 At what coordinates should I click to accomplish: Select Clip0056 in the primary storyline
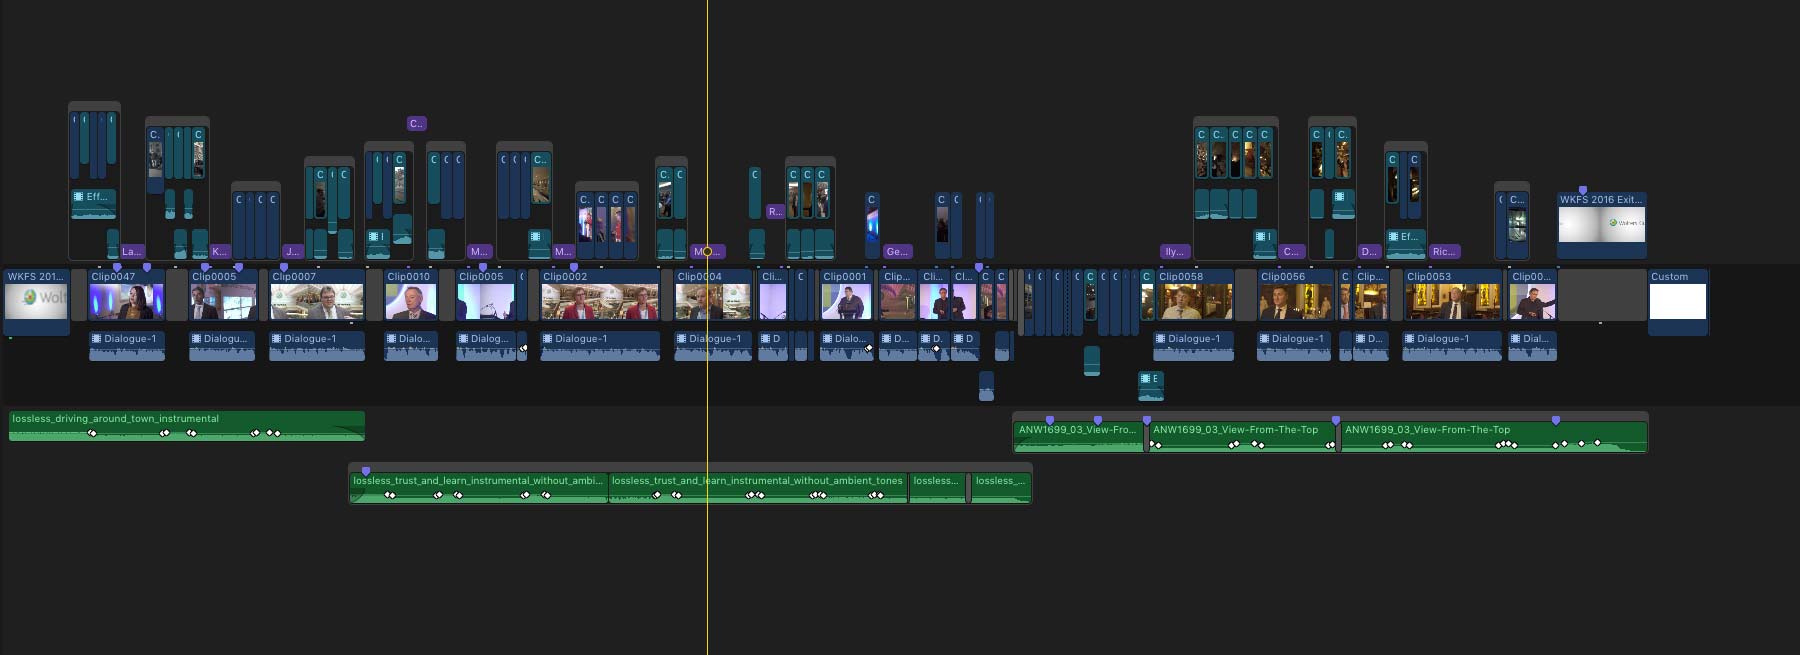pyautogui.click(x=1294, y=295)
